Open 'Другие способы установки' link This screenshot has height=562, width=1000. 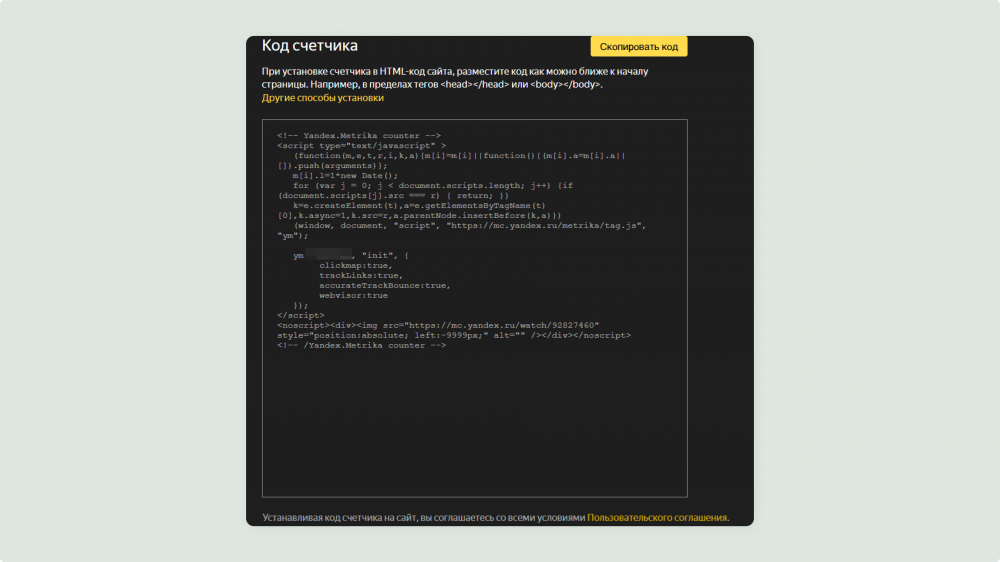[x=323, y=98]
